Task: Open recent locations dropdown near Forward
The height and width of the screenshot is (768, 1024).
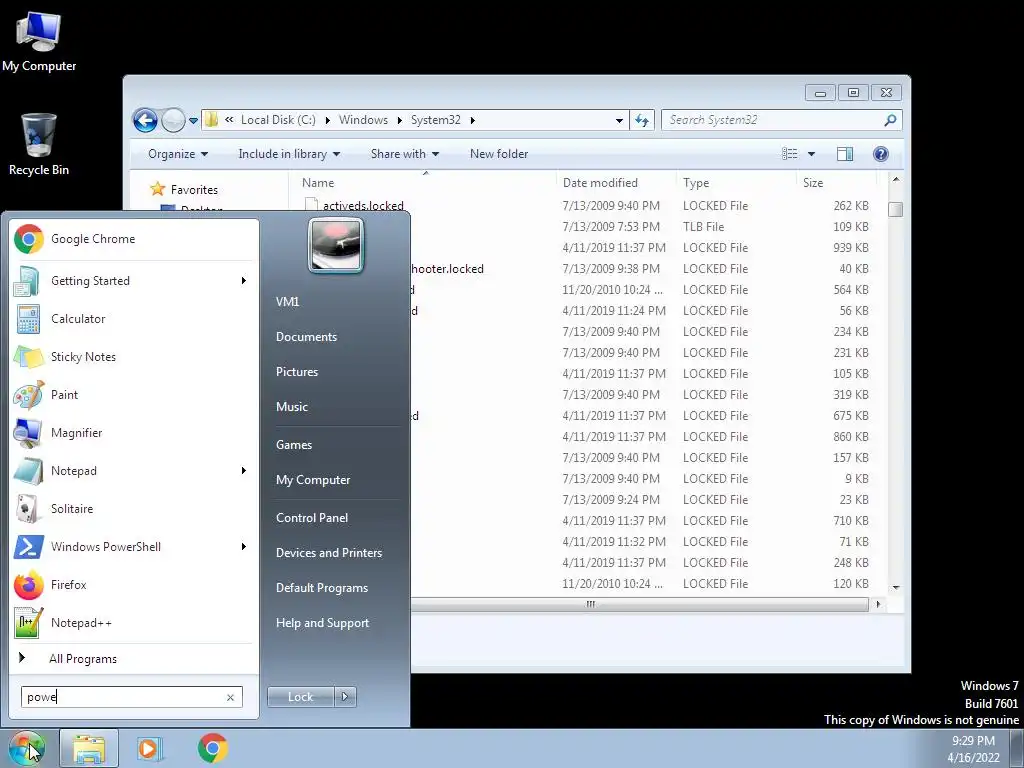Action: click(x=193, y=120)
